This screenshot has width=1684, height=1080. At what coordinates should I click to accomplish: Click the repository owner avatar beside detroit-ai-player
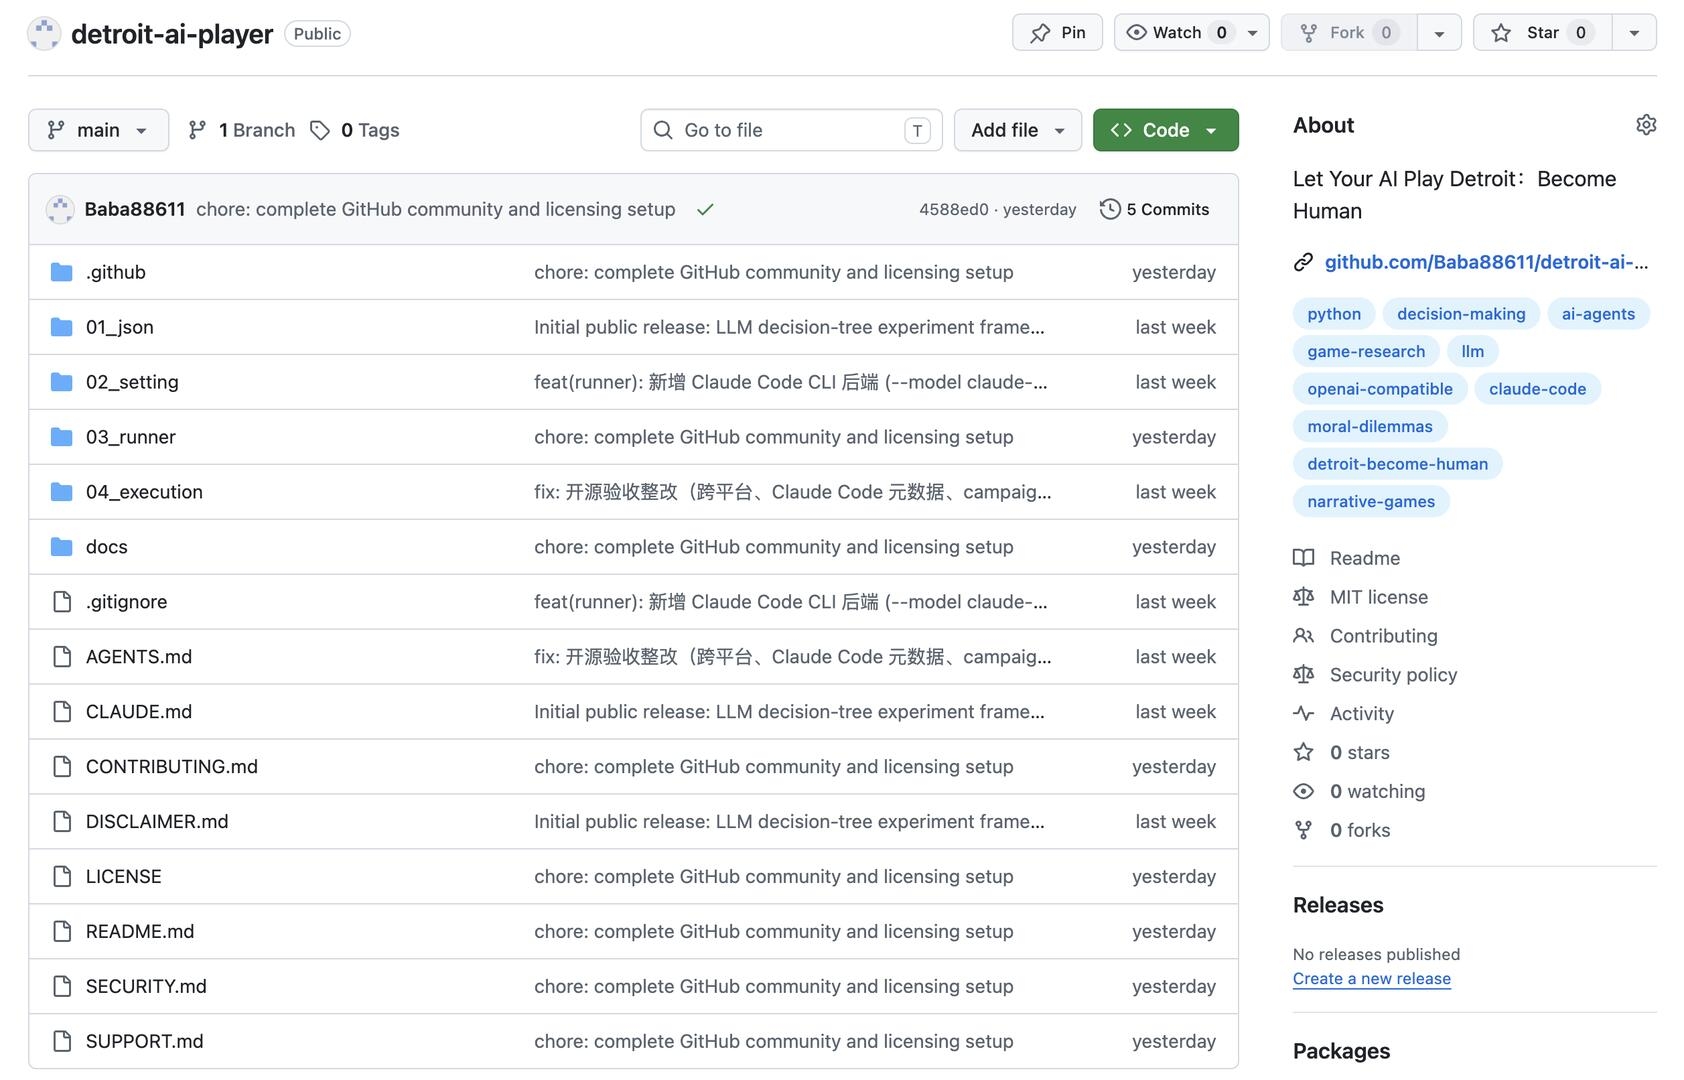(44, 34)
